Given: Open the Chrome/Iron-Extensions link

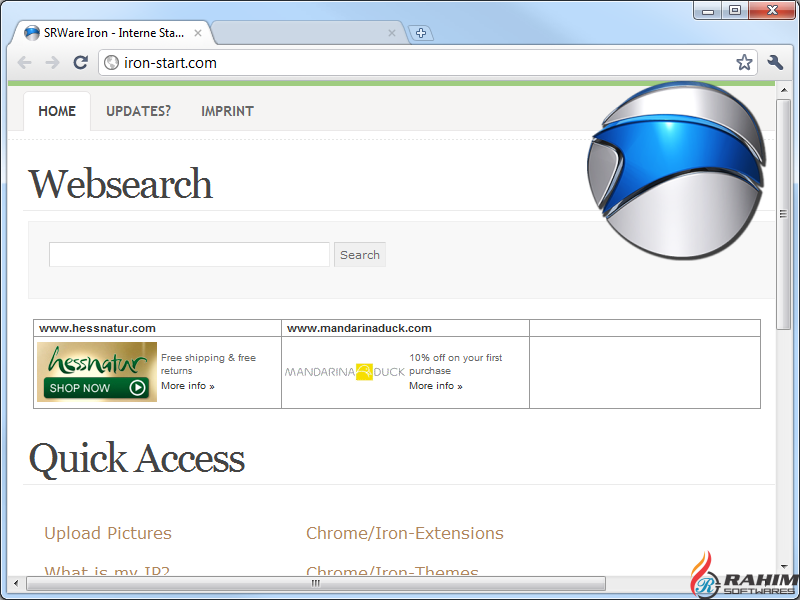Looking at the screenshot, I should 405,533.
